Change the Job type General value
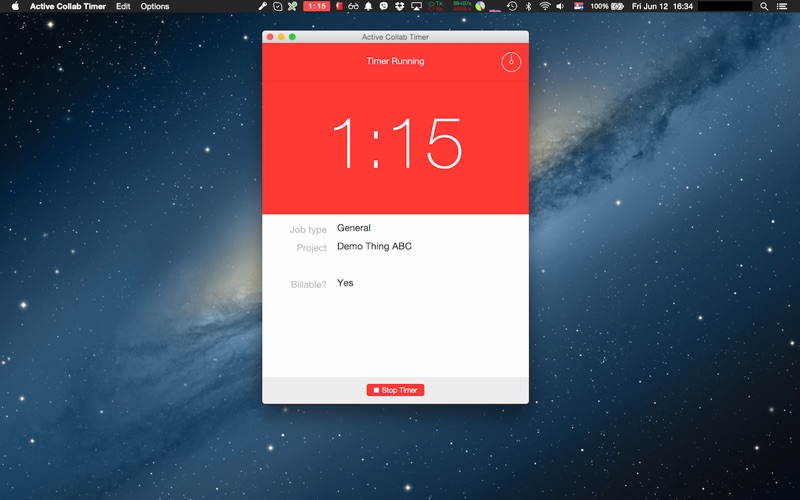Screen dimensions: 800x500 354,228
